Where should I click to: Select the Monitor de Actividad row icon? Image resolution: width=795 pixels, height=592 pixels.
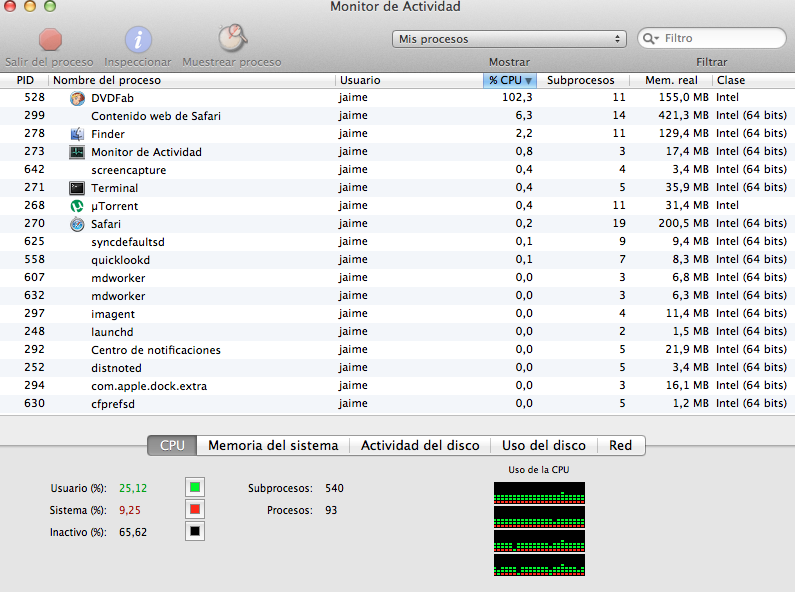pos(77,152)
